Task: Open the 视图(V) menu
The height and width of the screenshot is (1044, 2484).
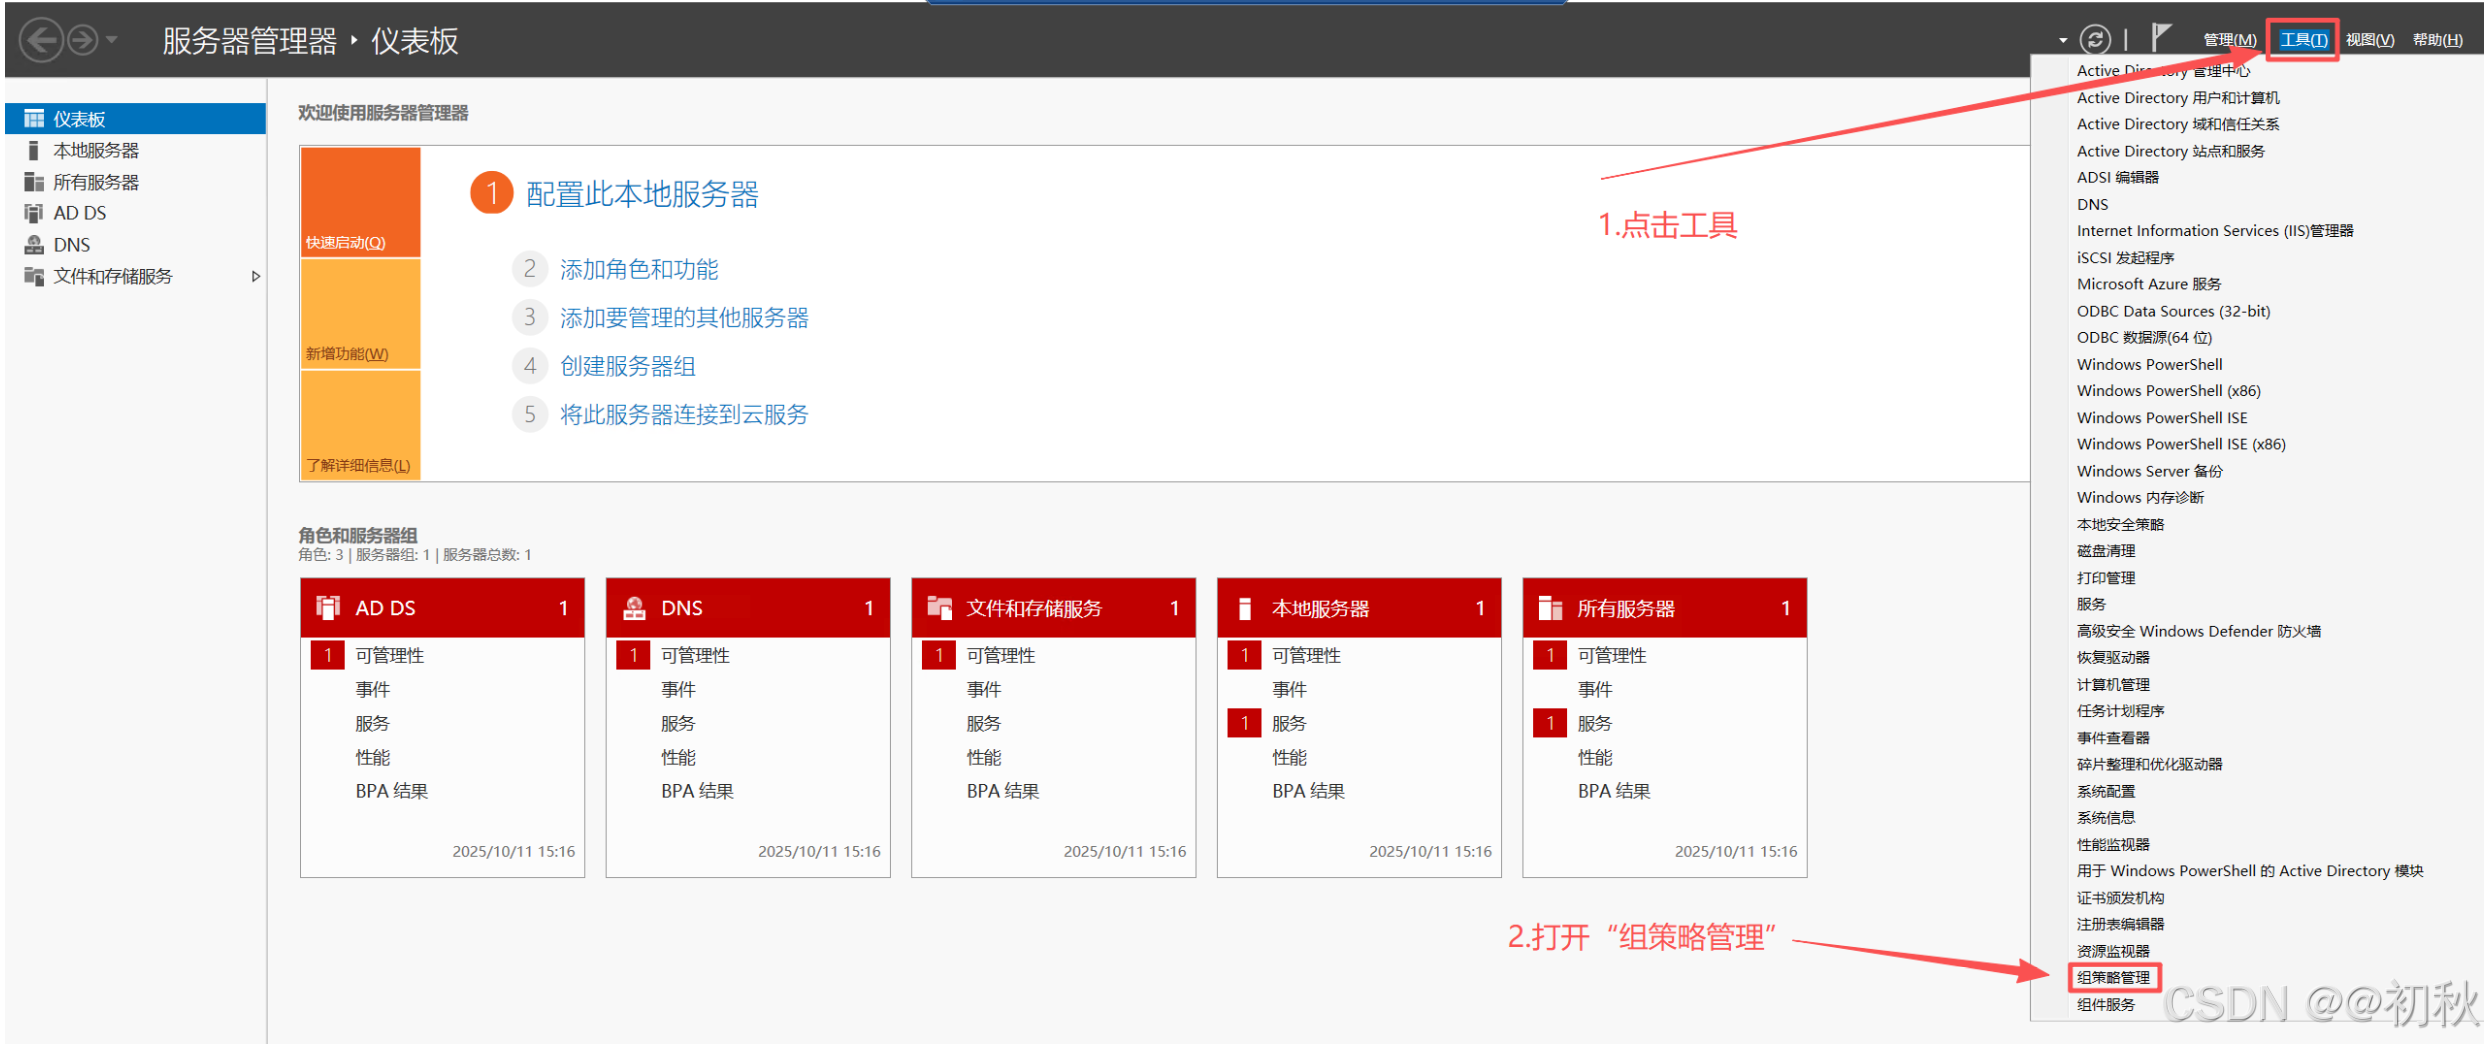Action: point(2370,40)
